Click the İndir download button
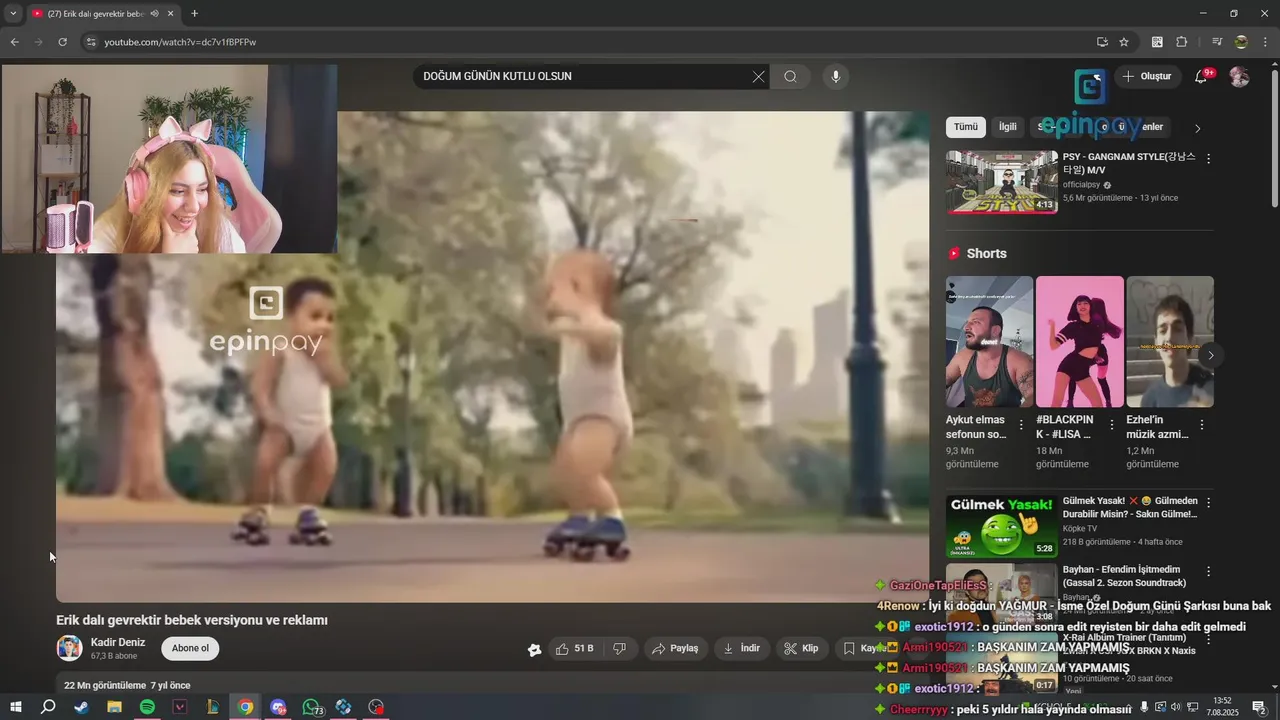Screen dimensions: 1280x720 coord(741,649)
